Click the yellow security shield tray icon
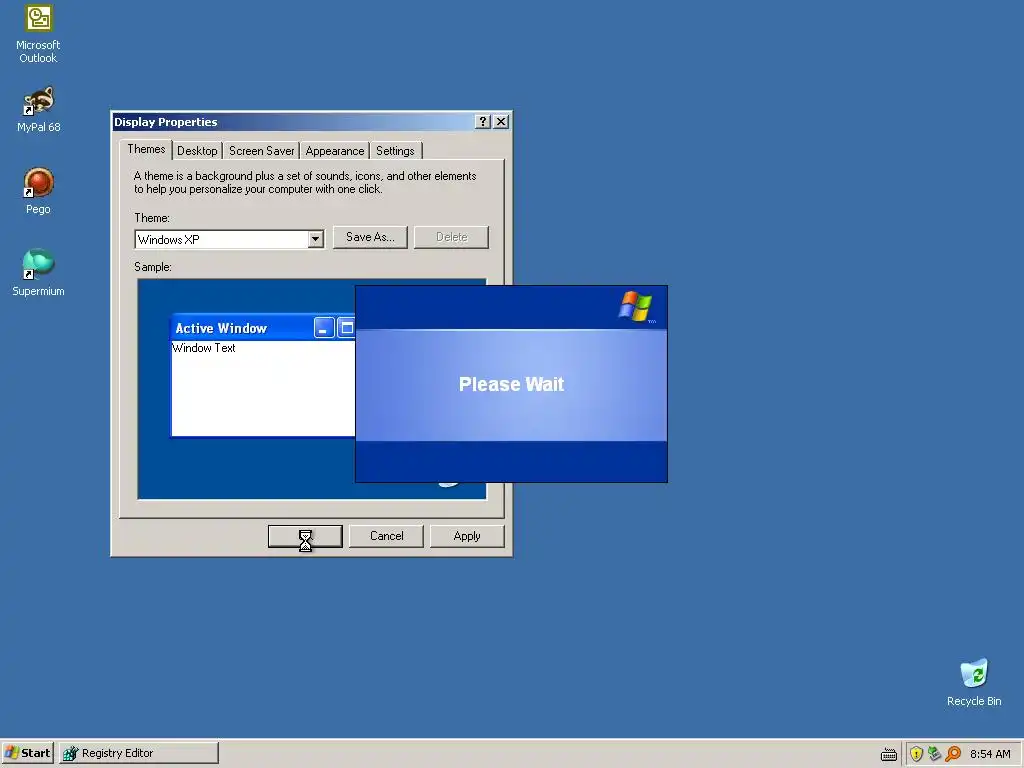Viewport: 1024px width, 768px height. pyautogui.click(x=916, y=754)
